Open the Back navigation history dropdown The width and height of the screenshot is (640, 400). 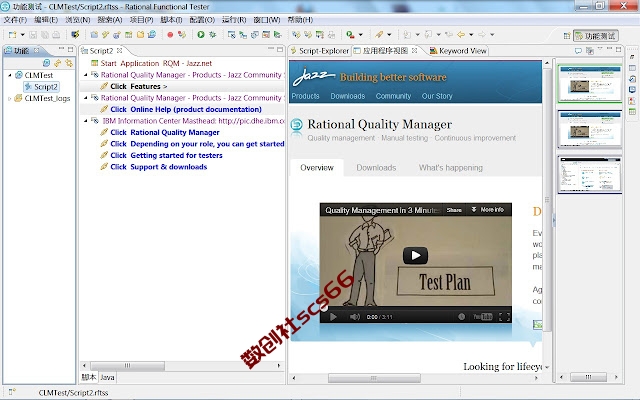(471, 35)
